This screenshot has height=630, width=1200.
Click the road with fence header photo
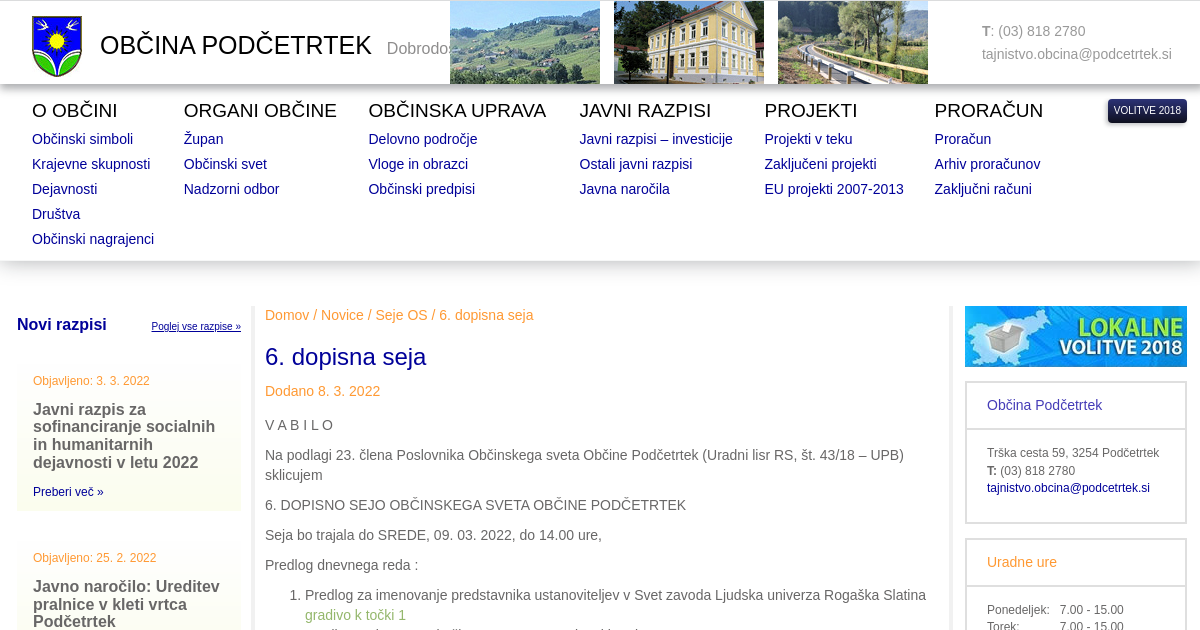click(852, 42)
